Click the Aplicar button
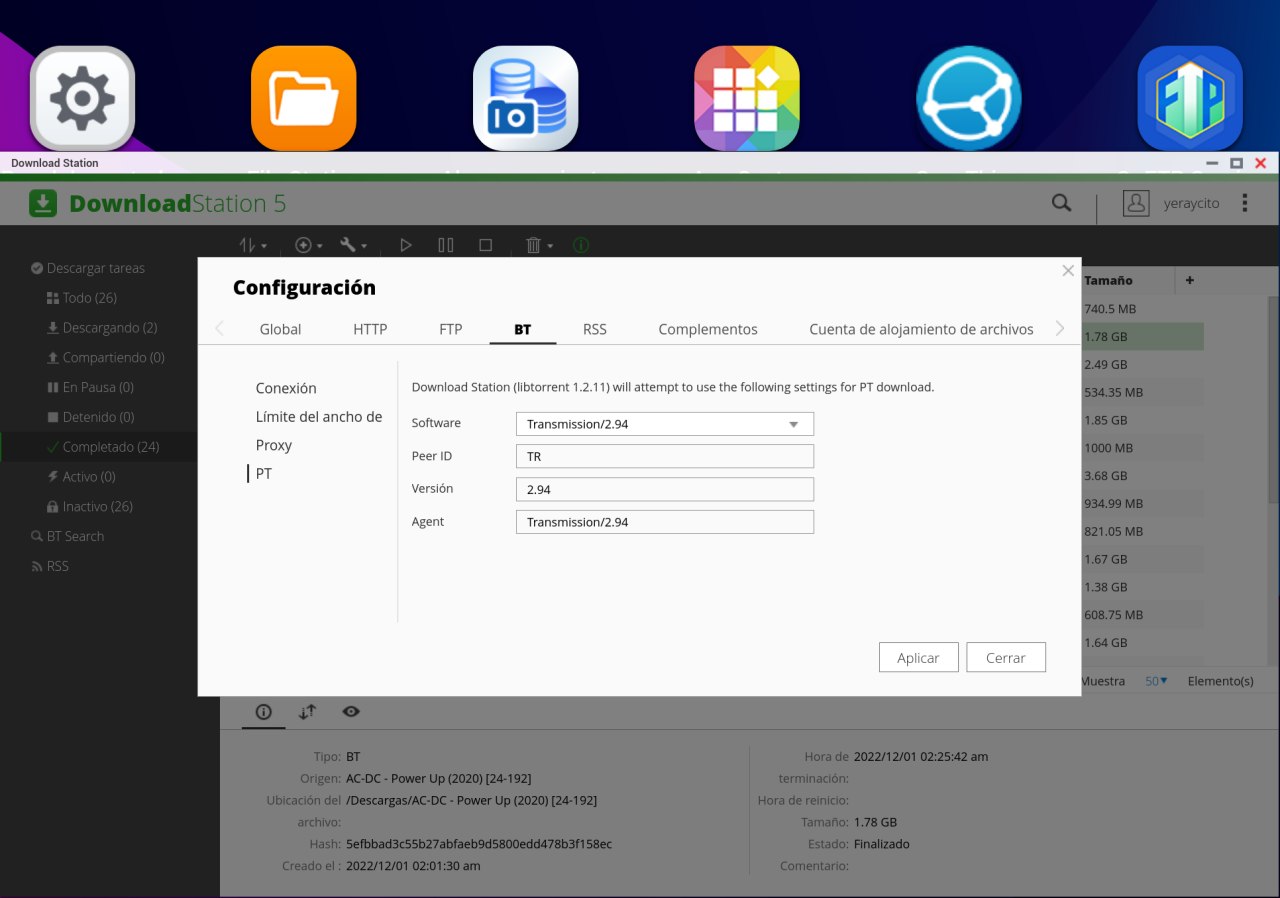The height and width of the screenshot is (898, 1280). point(918,658)
